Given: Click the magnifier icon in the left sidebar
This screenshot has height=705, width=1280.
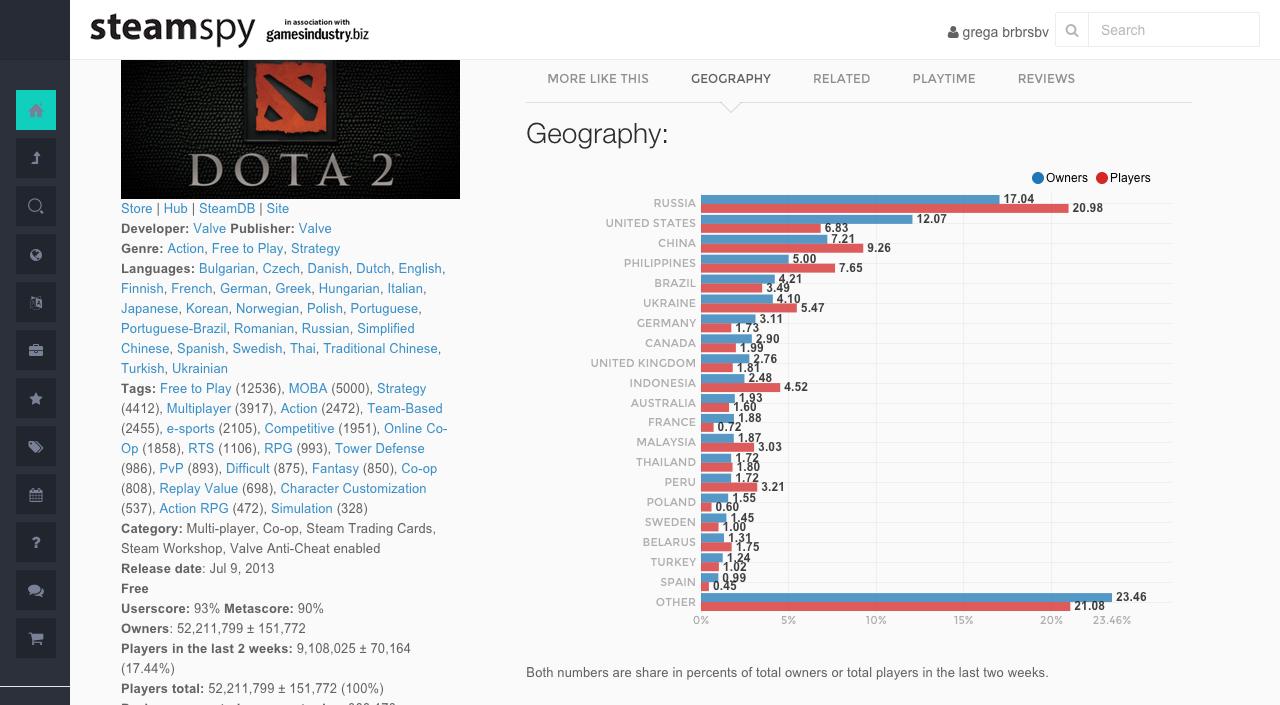Looking at the screenshot, I should (36, 206).
